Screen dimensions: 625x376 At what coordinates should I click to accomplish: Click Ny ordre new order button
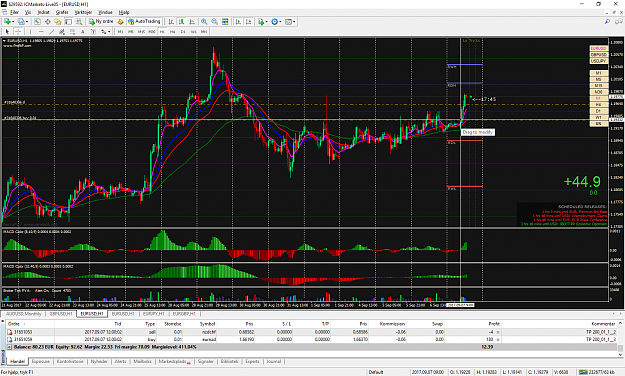tap(101, 22)
